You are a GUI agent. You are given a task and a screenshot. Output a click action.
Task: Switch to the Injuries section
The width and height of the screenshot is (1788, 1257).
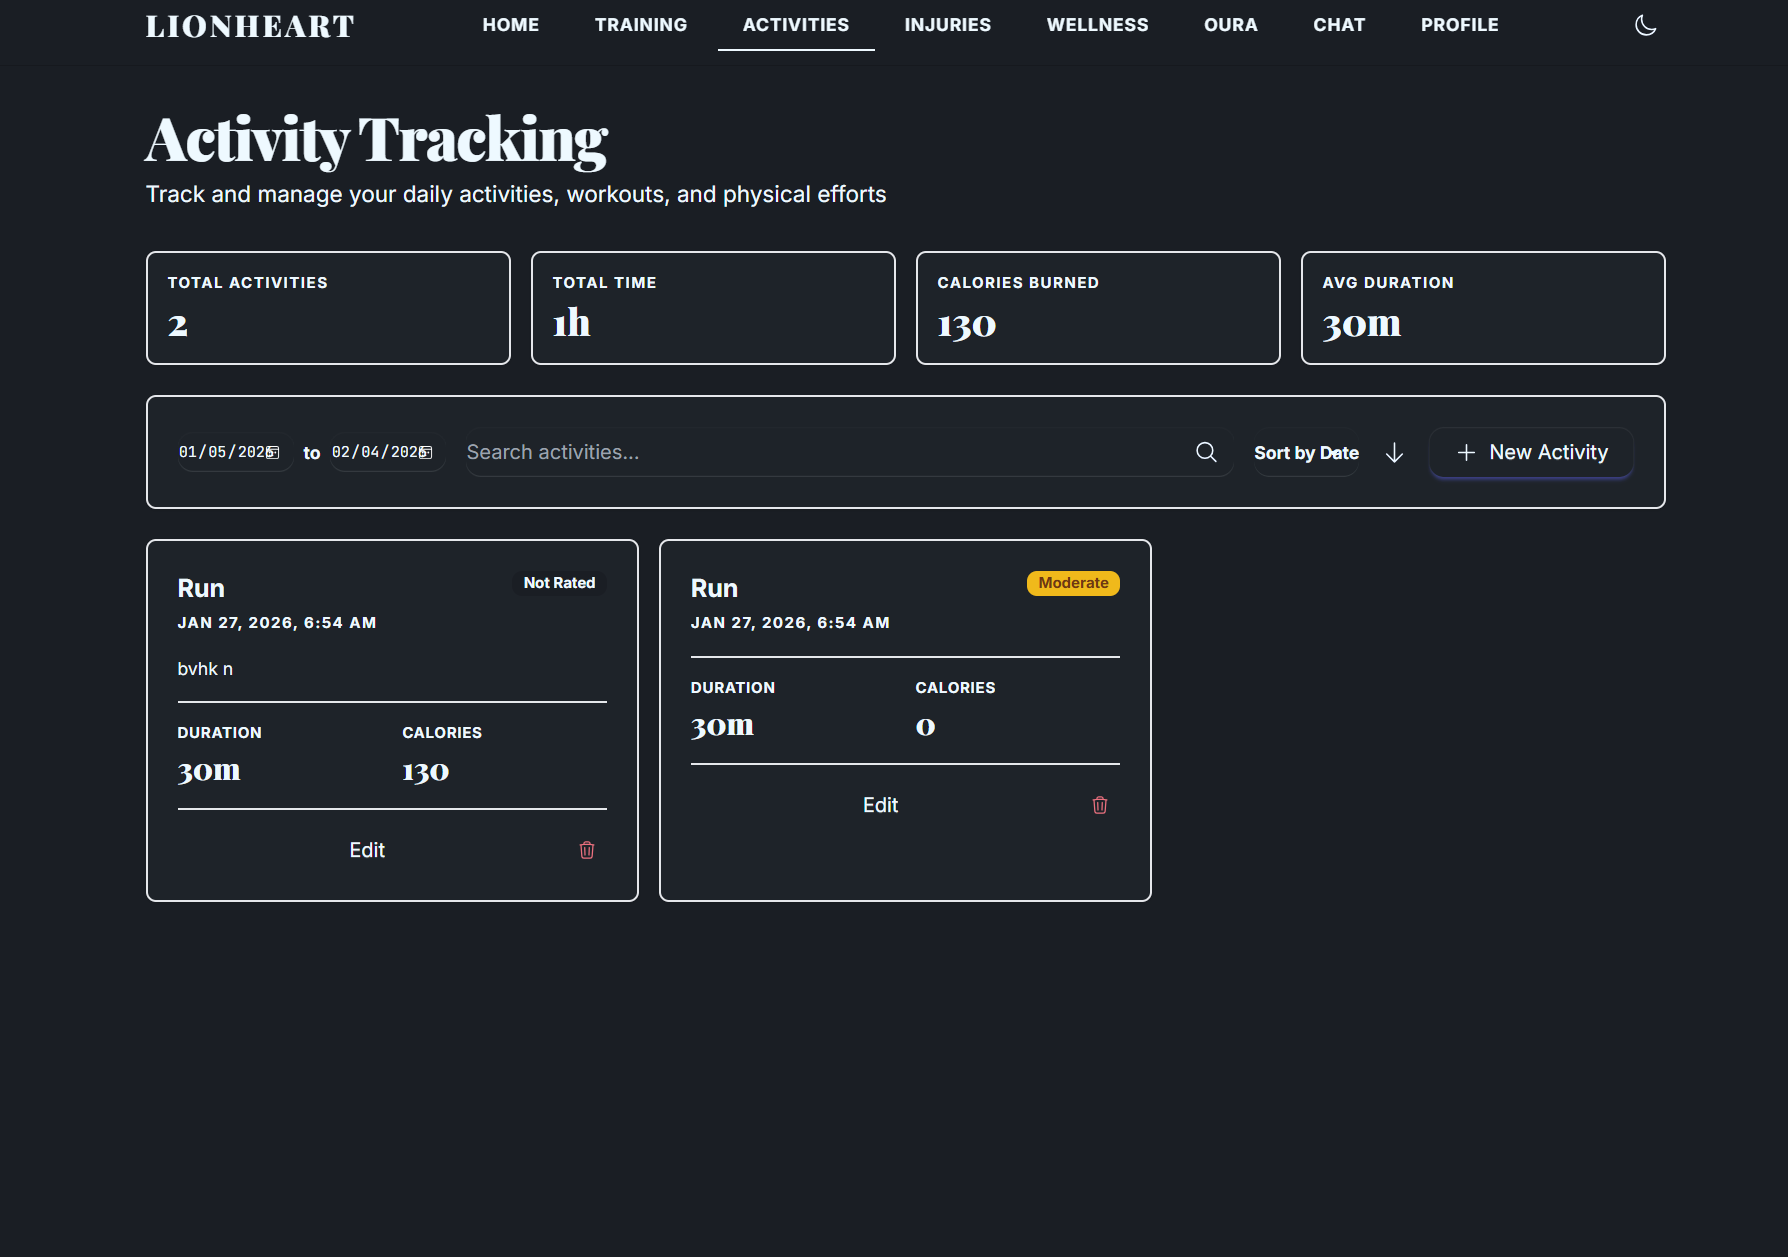pos(947,25)
